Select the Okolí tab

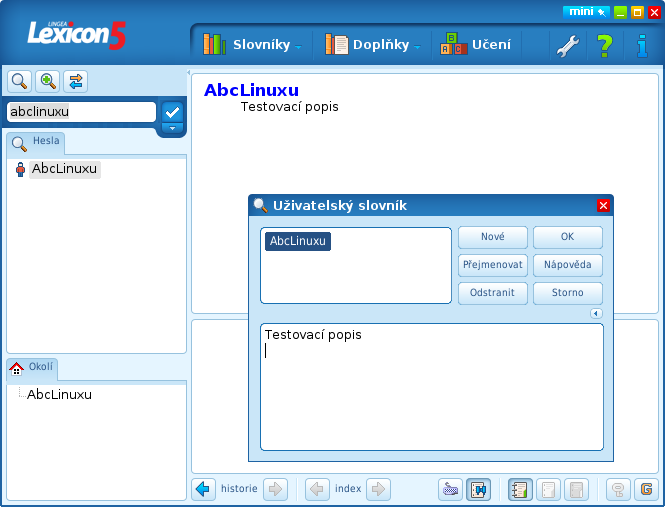32,369
